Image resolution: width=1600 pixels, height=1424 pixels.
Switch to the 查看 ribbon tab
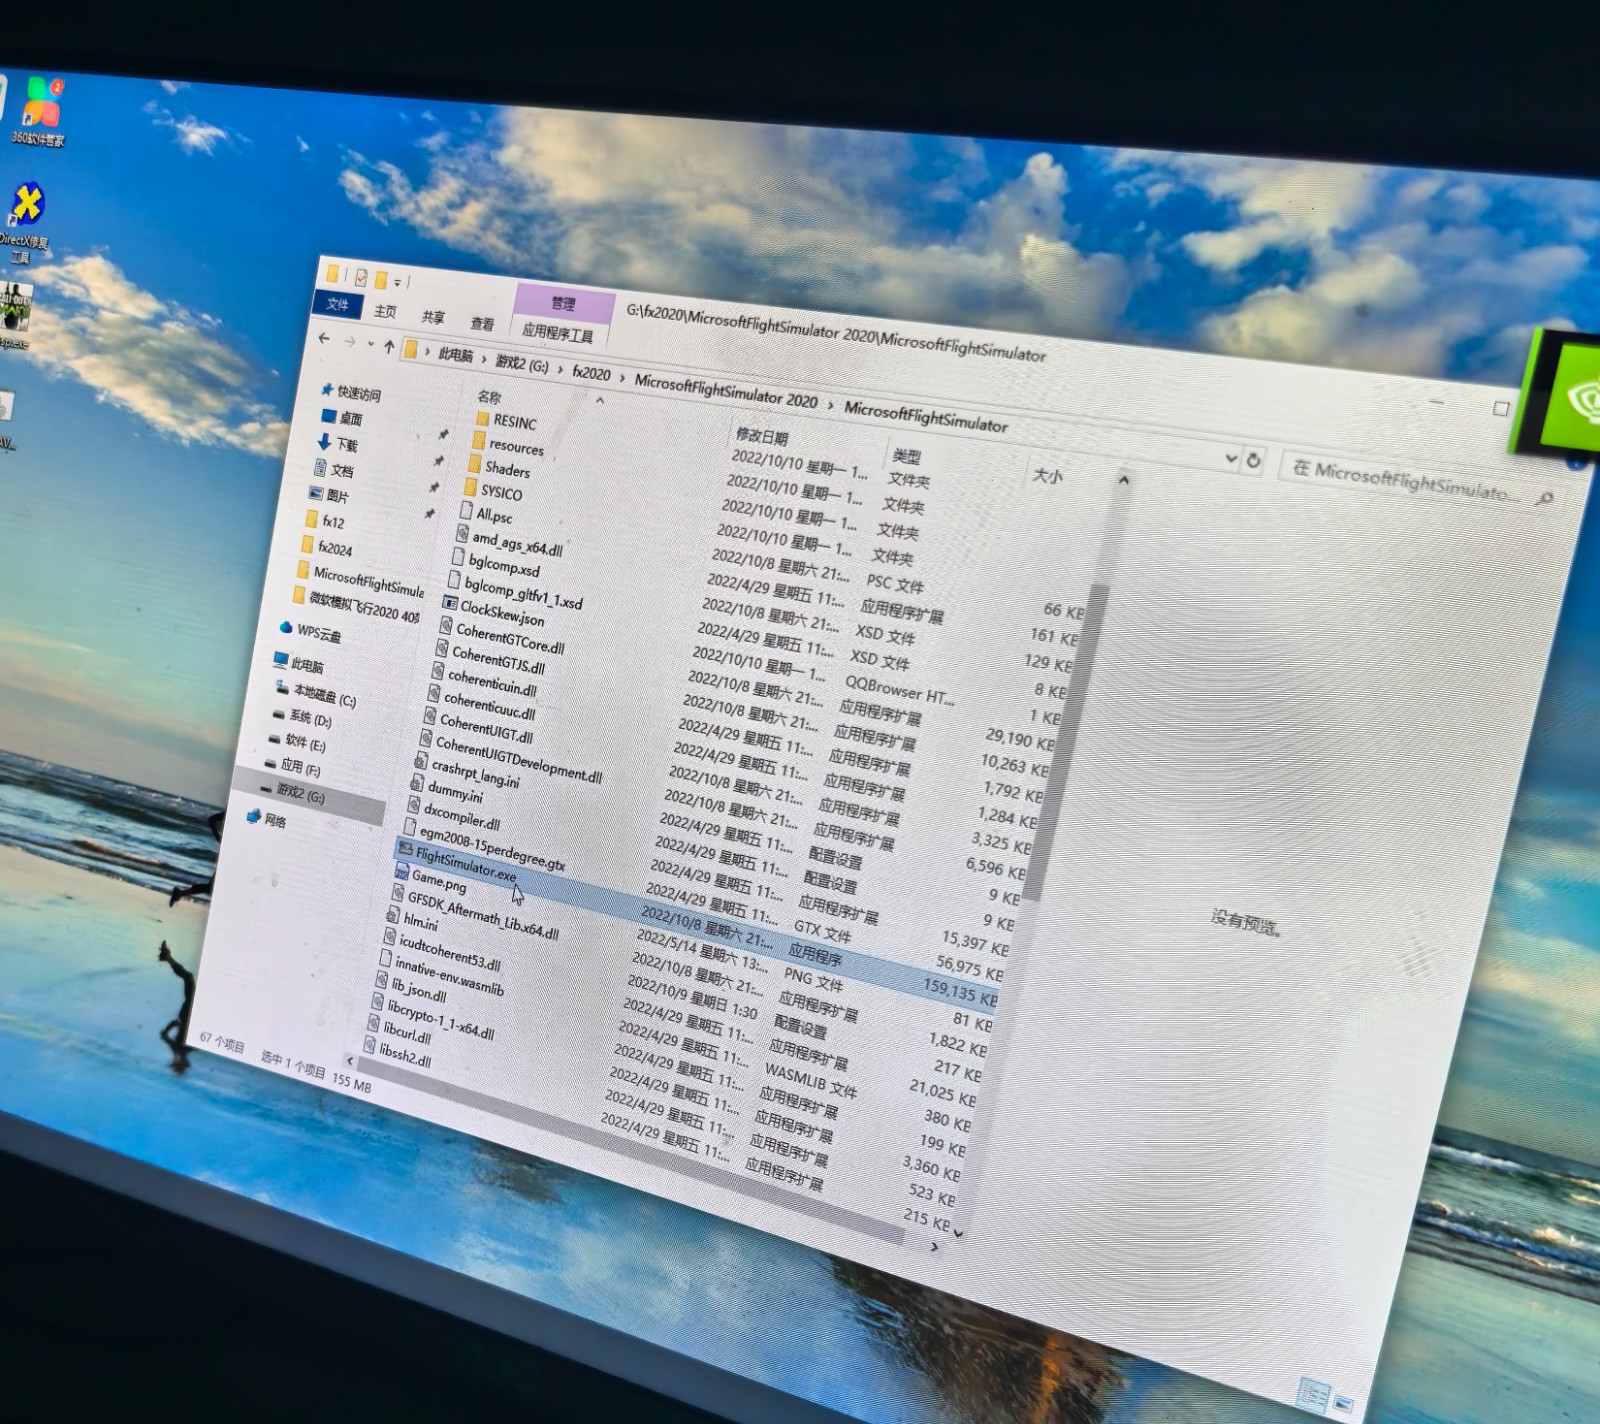(x=483, y=323)
